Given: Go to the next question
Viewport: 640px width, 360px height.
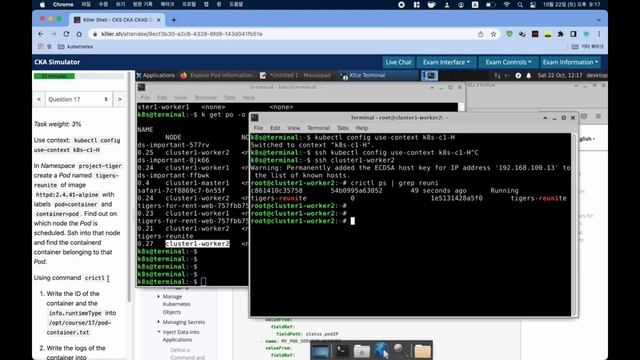Looking at the screenshot, I should pyautogui.click(x=120, y=99).
